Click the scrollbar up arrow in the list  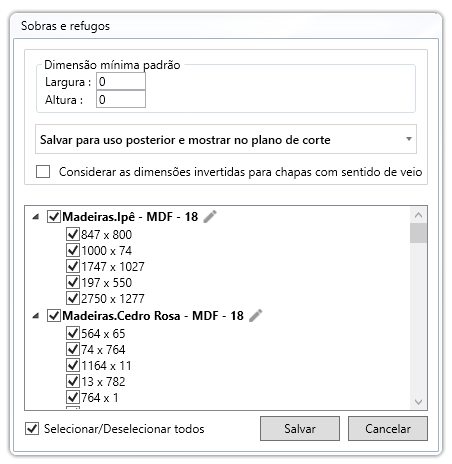pyautogui.click(x=419, y=215)
